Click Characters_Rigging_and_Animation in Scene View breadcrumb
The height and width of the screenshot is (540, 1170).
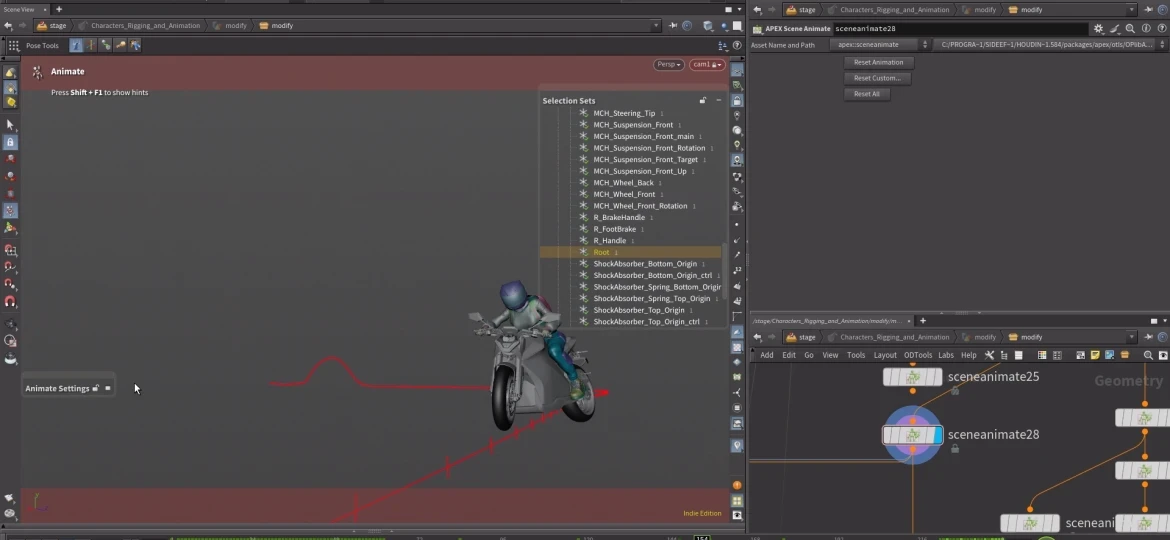146,25
